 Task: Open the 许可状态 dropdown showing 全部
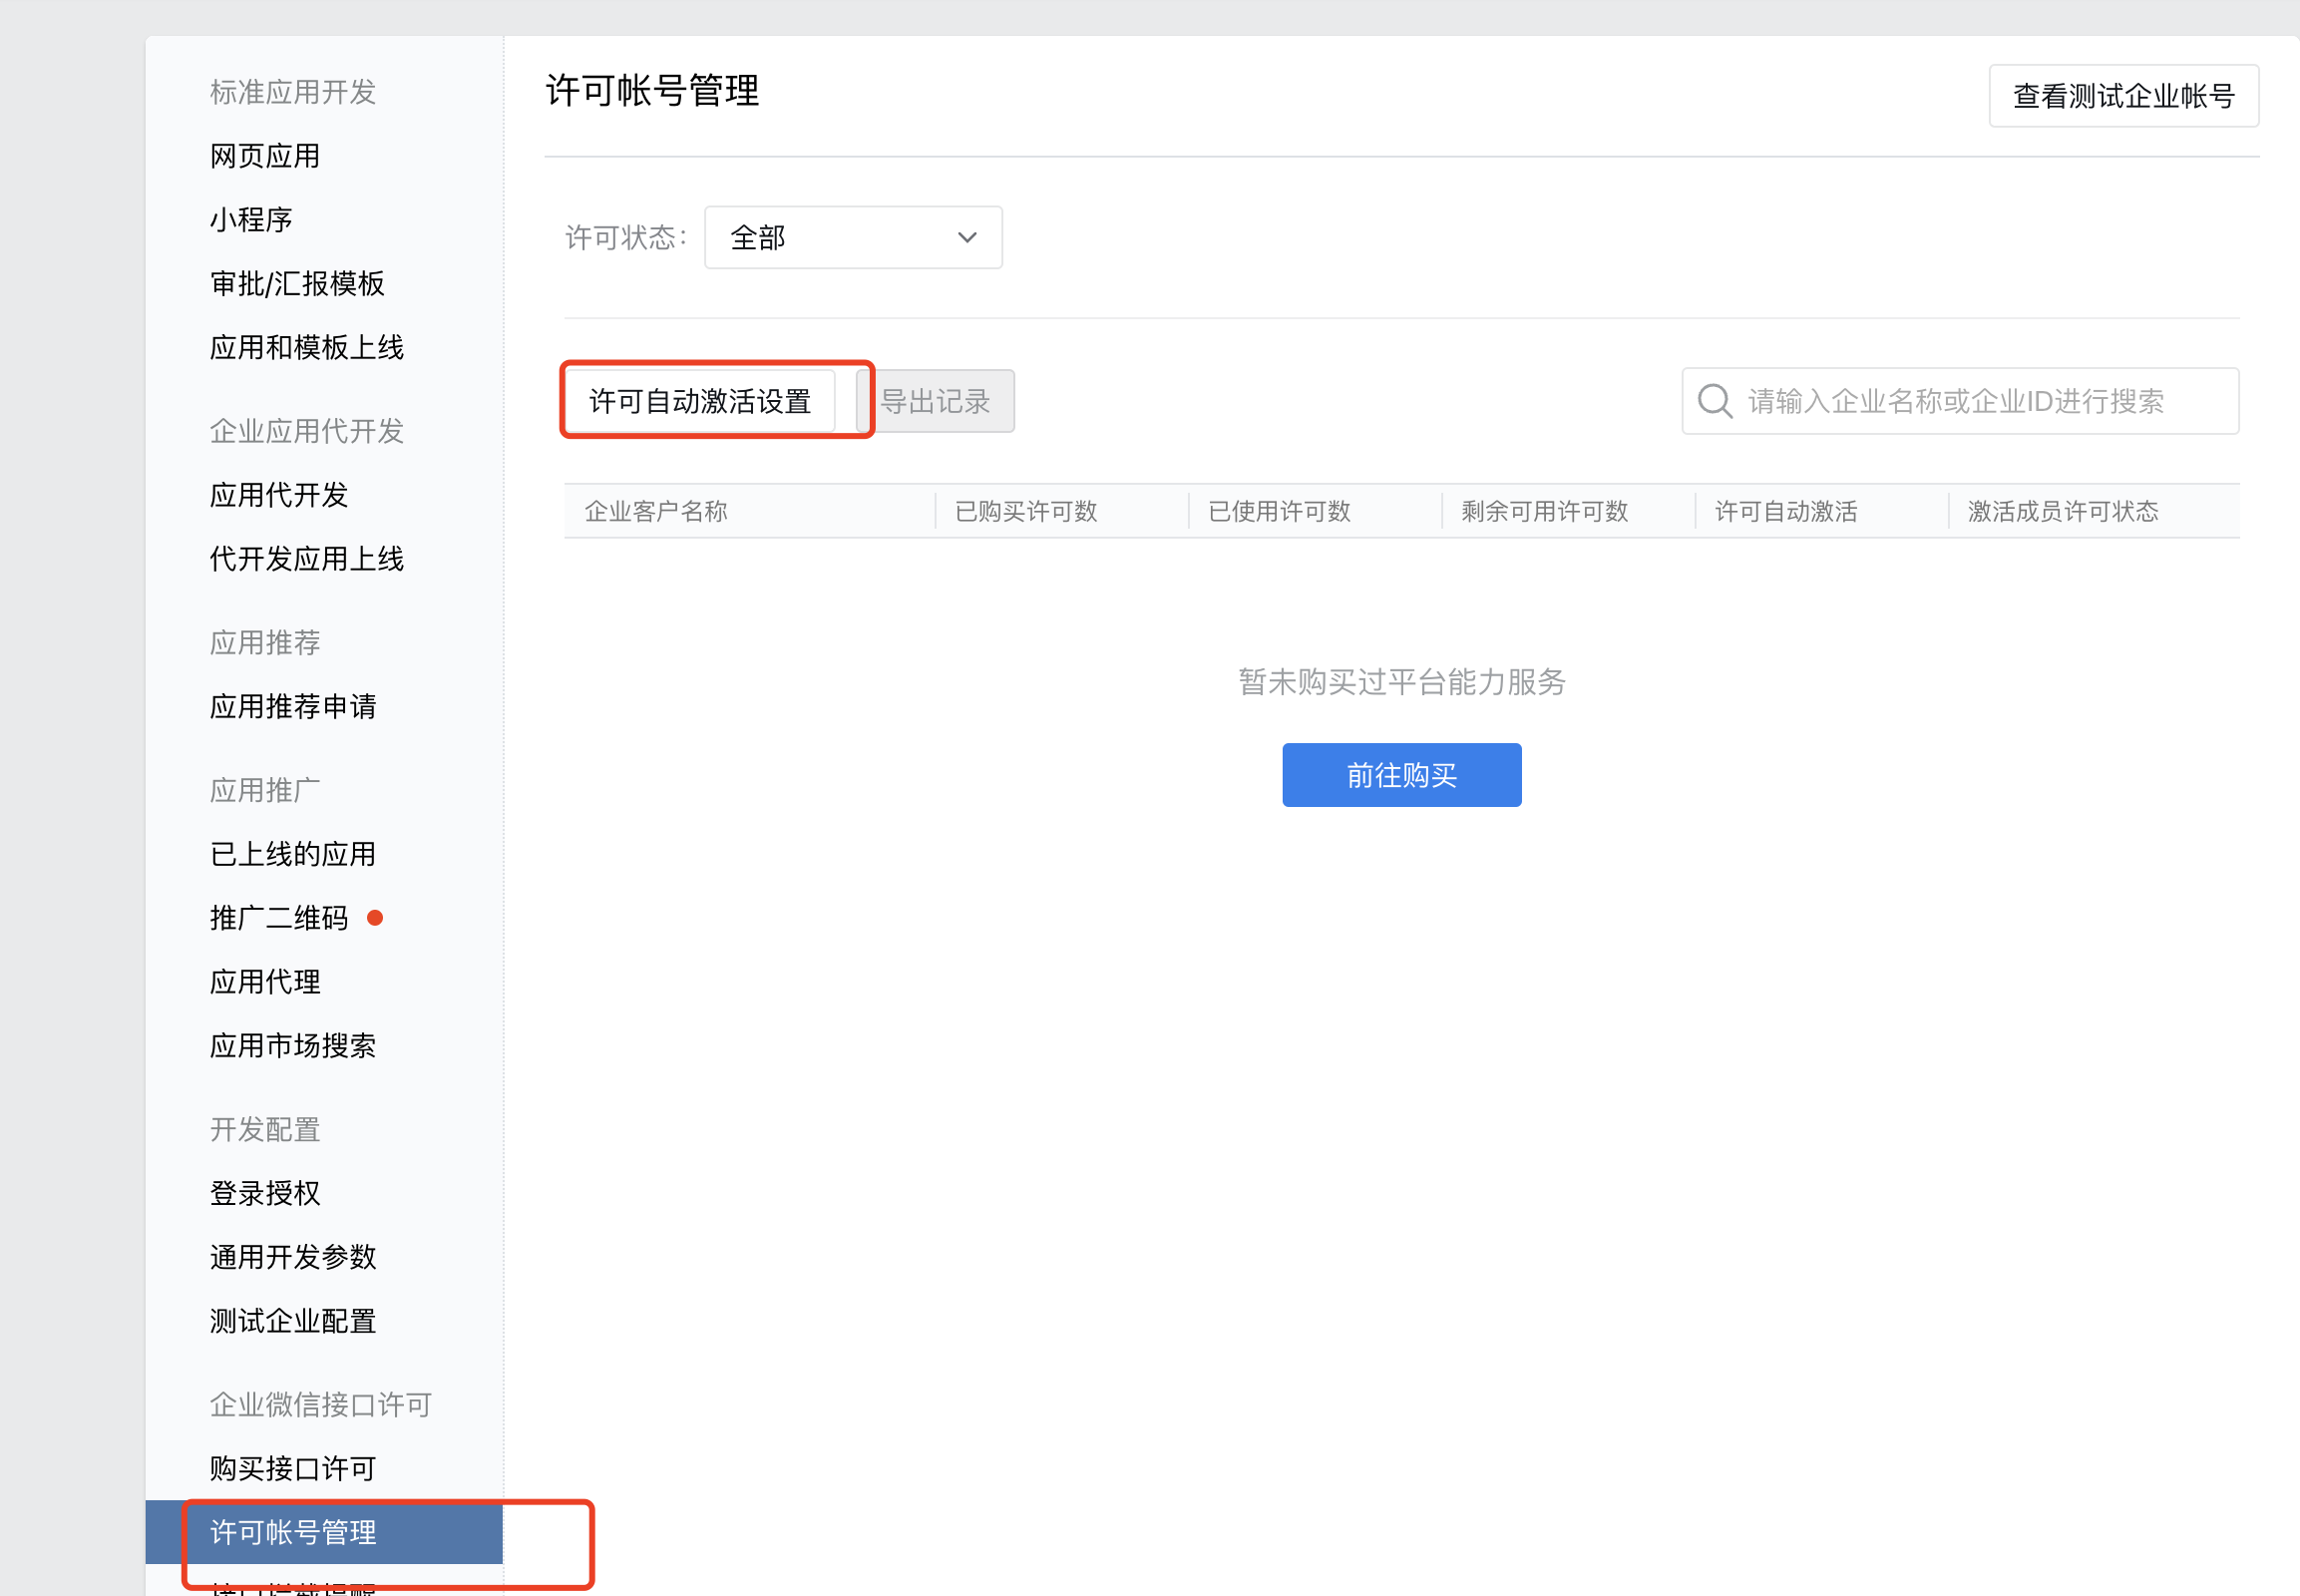(853, 237)
